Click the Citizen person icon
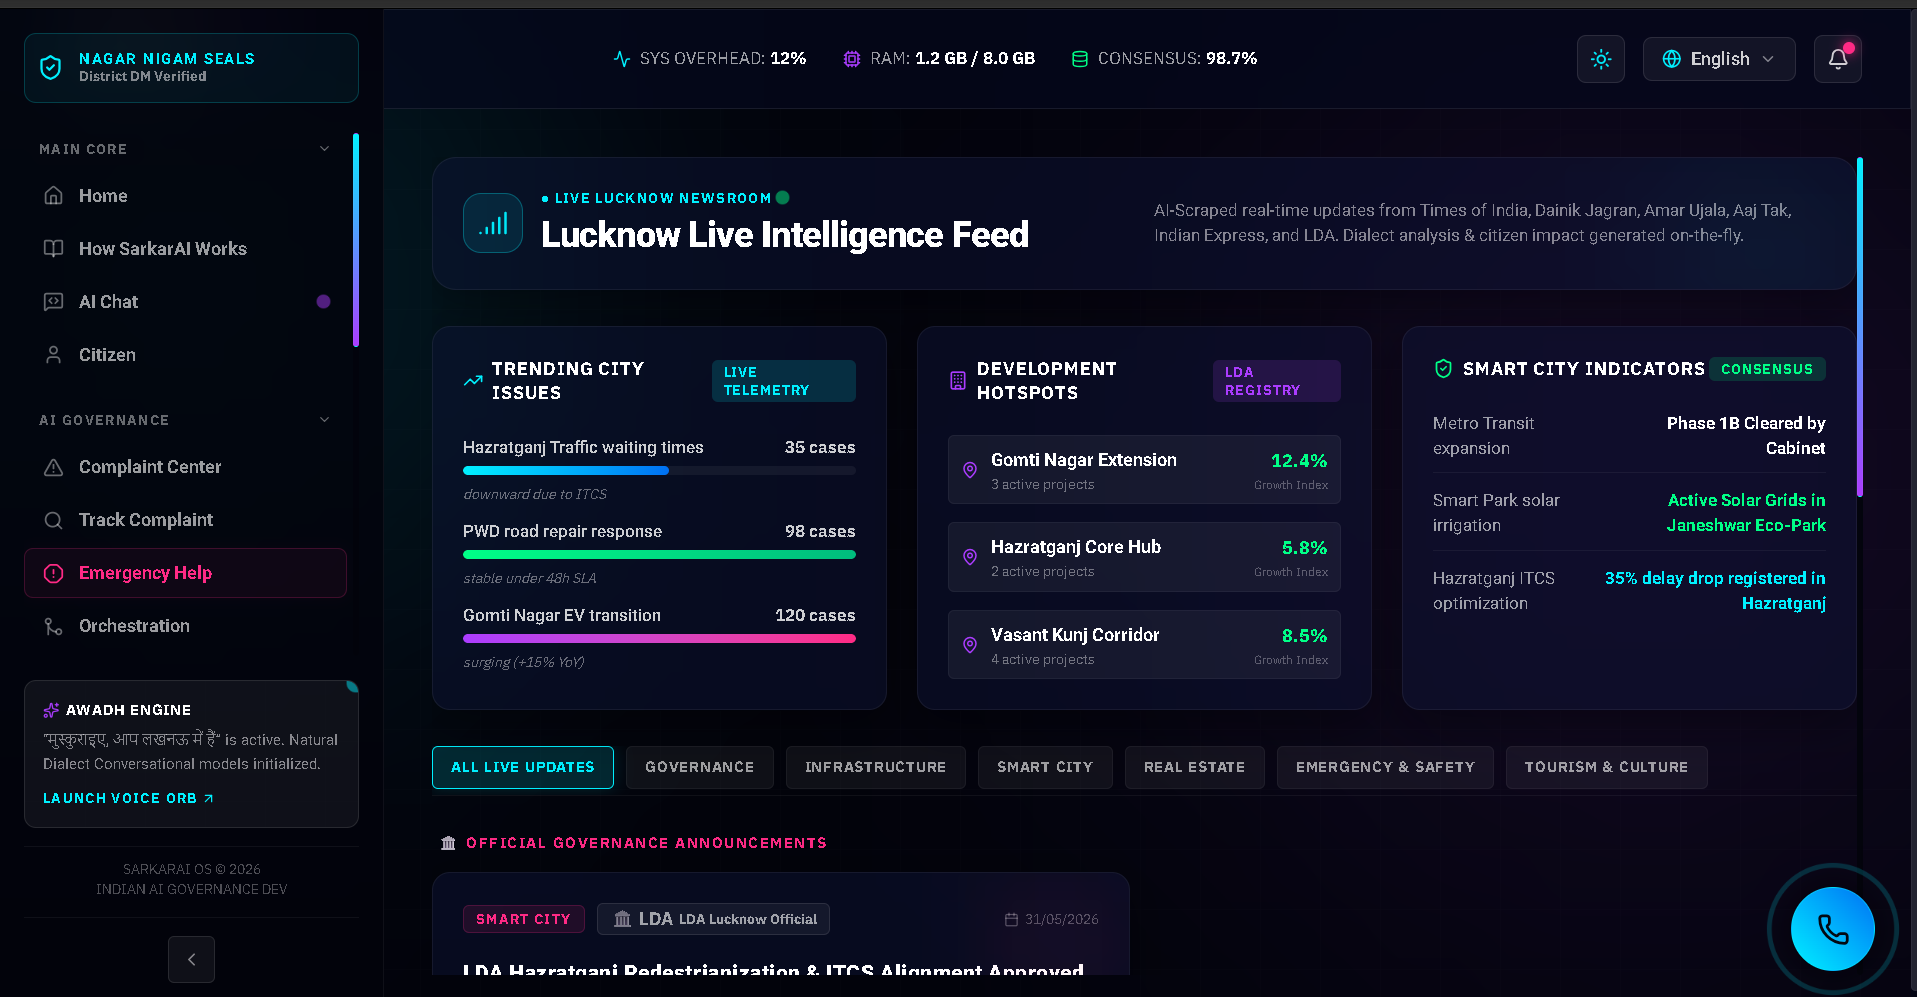Viewport: 1917px width, 997px height. tap(54, 355)
